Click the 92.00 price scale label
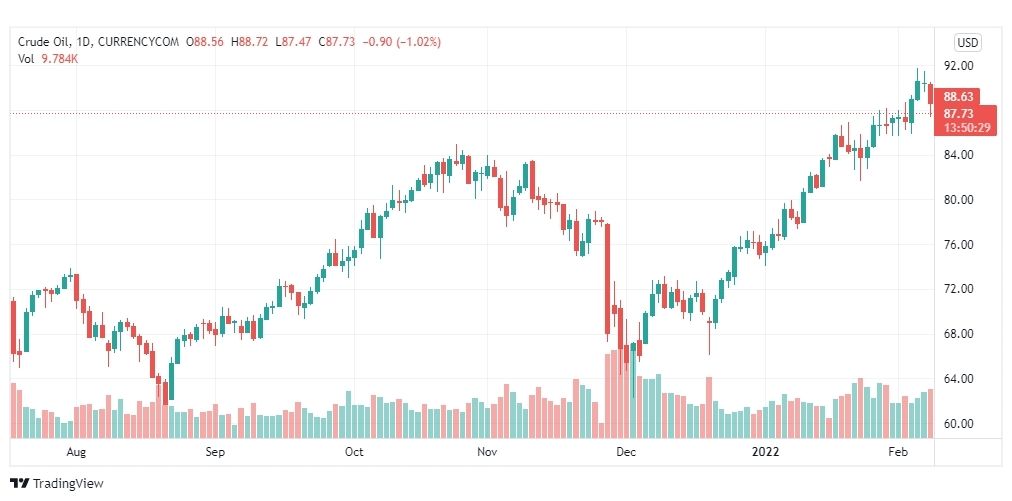This screenshot has width=1012, height=501. point(958,65)
